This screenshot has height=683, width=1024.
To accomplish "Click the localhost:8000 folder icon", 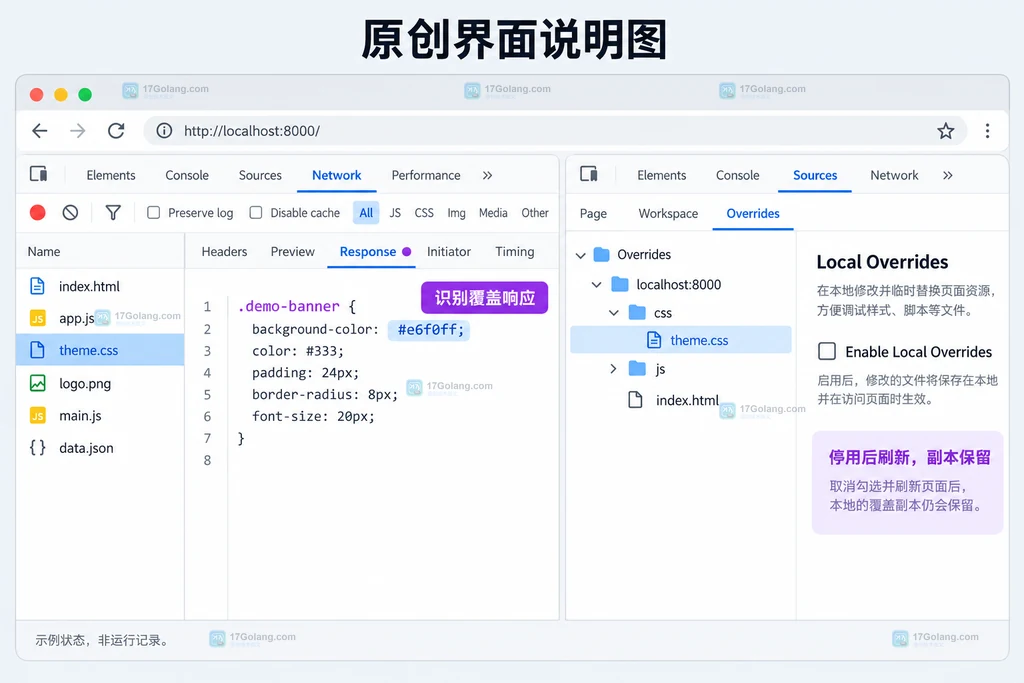I will (620, 284).
